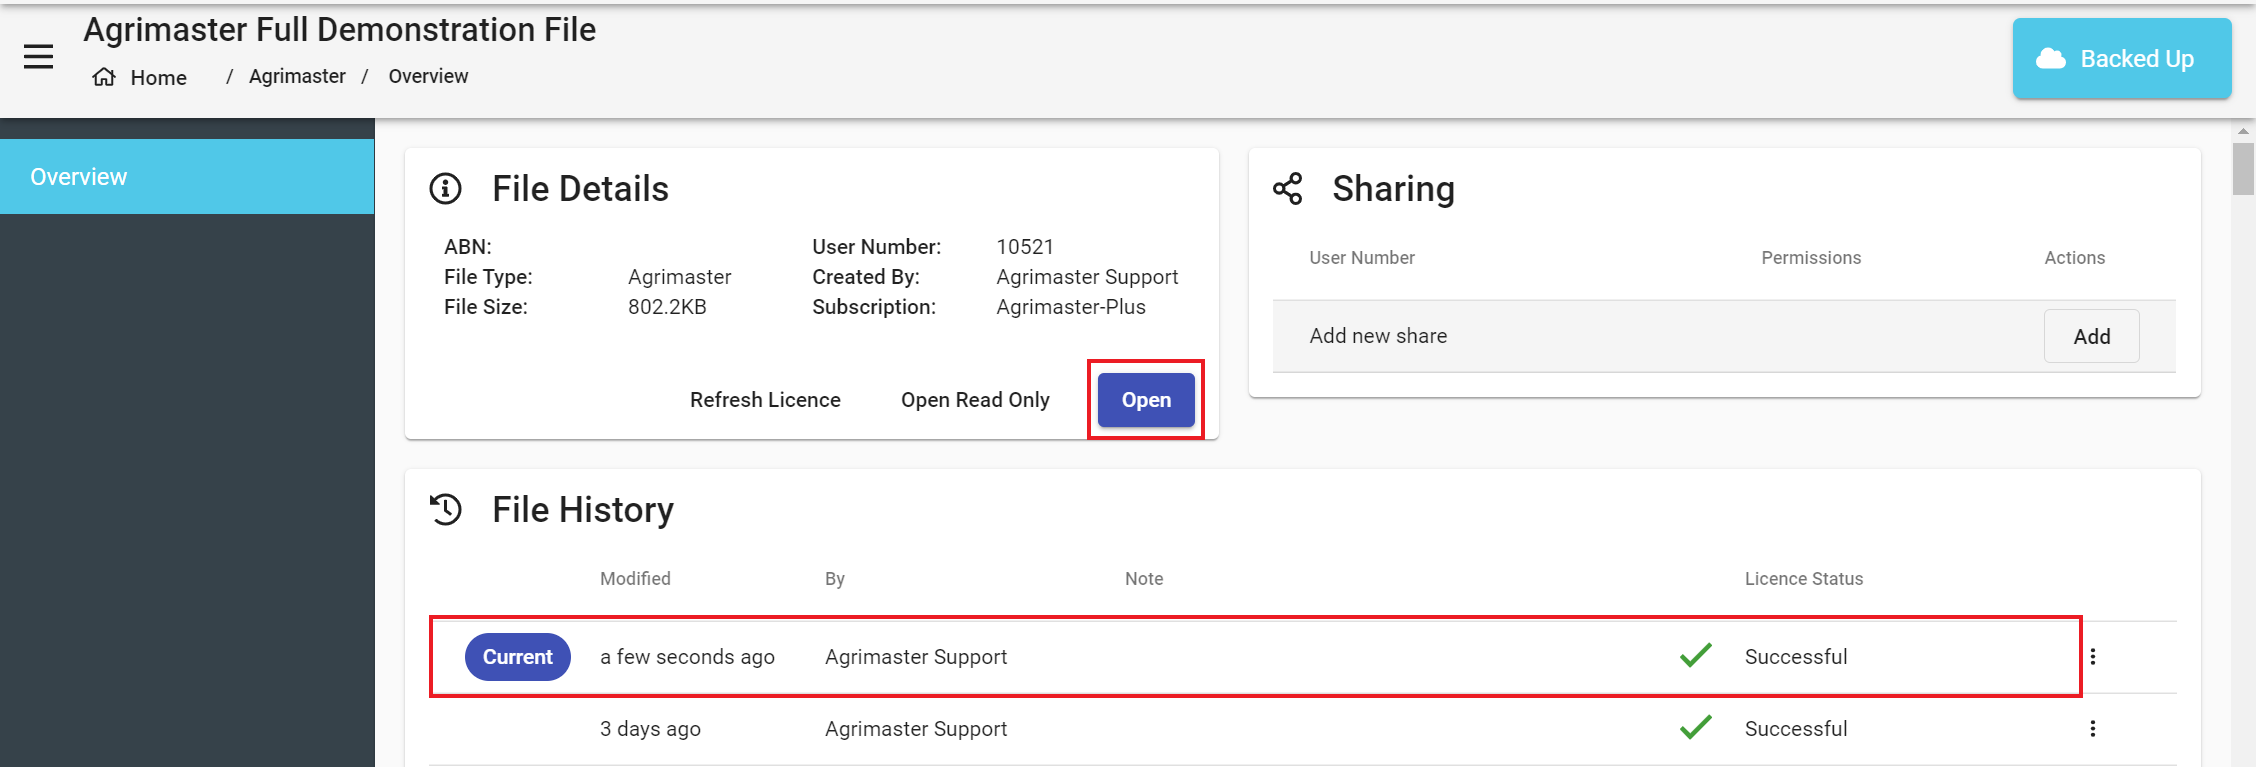Image resolution: width=2256 pixels, height=767 pixels.
Task: Click the User Number column header in Sharing
Action: 1362,258
